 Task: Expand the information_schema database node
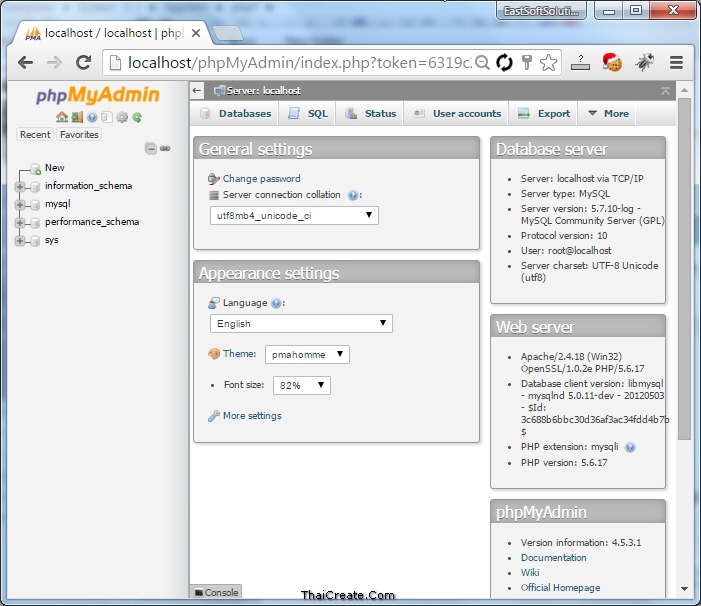[20, 186]
